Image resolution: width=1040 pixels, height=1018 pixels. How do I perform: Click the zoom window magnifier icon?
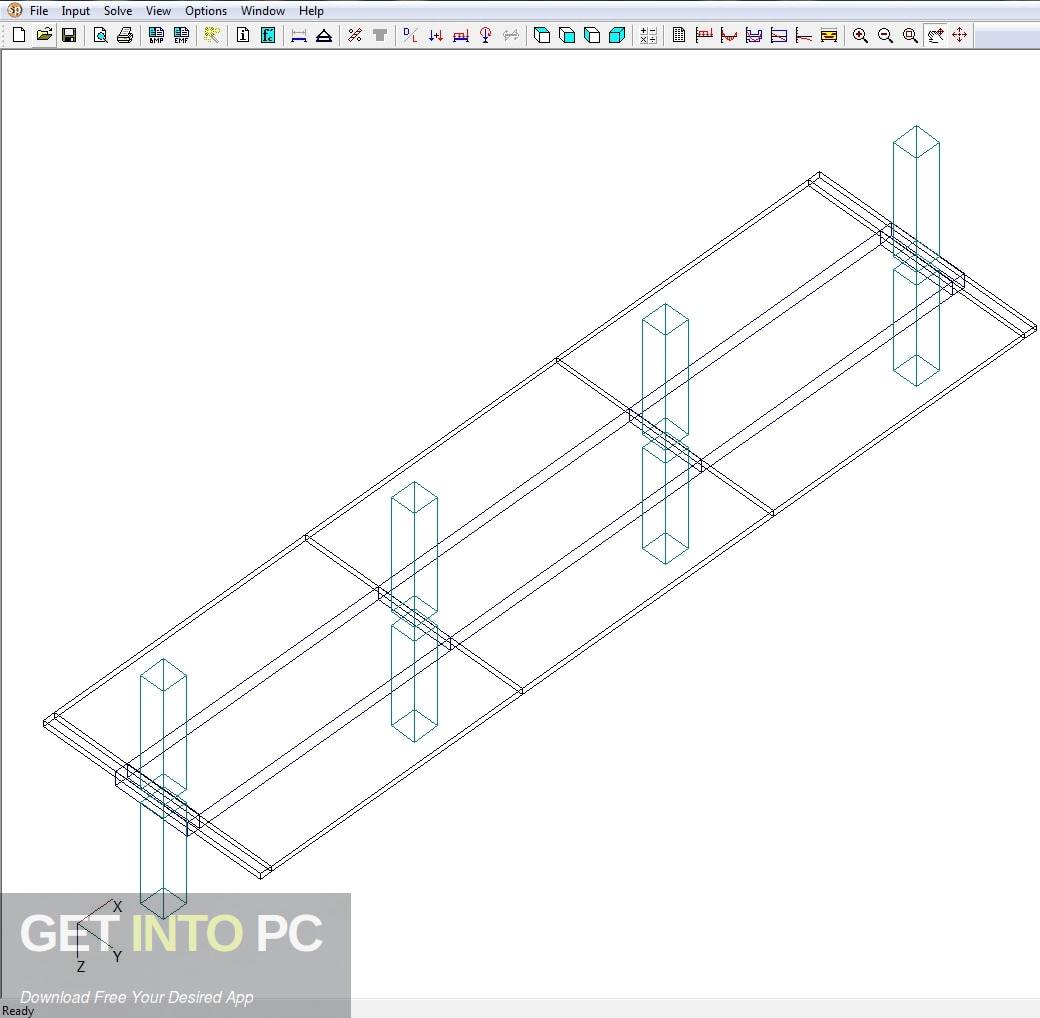(x=910, y=35)
